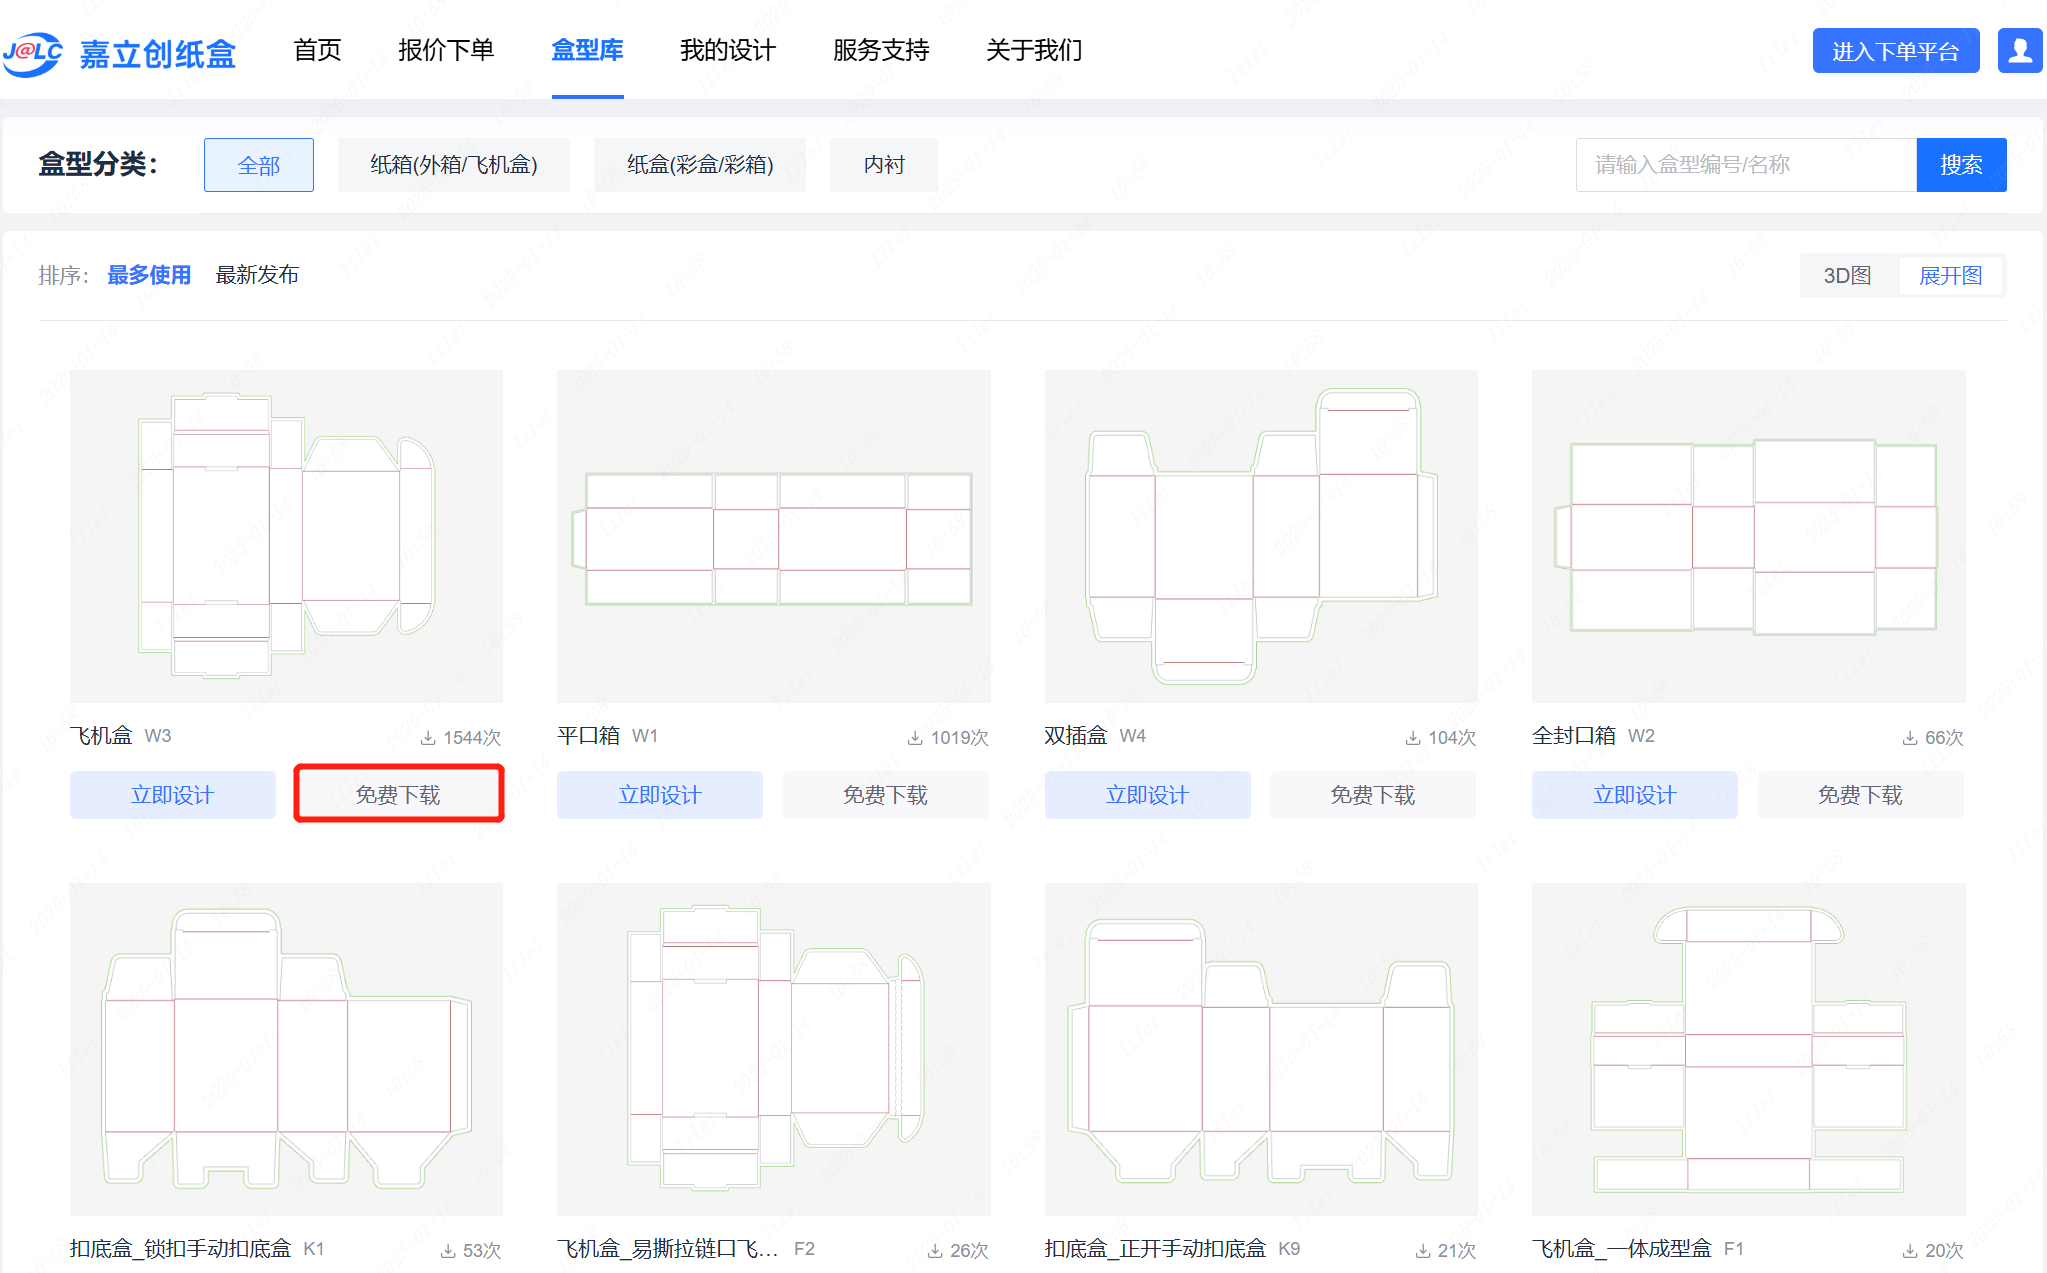The image size is (2047, 1273).
Task: Open the 飞机盒 W3 dieline thumbnail
Action: (286, 536)
